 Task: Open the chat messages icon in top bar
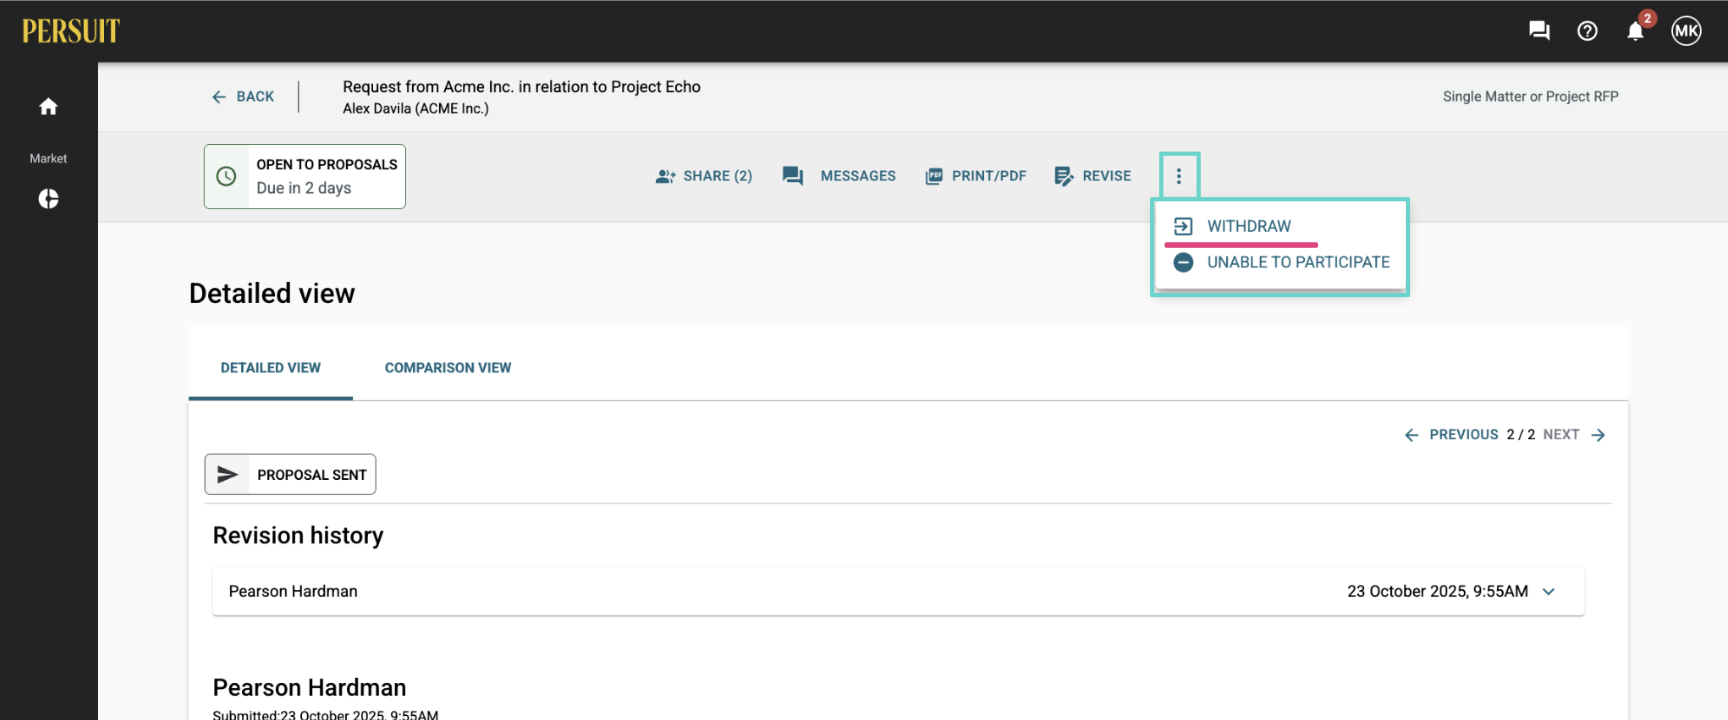point(1539,31)
